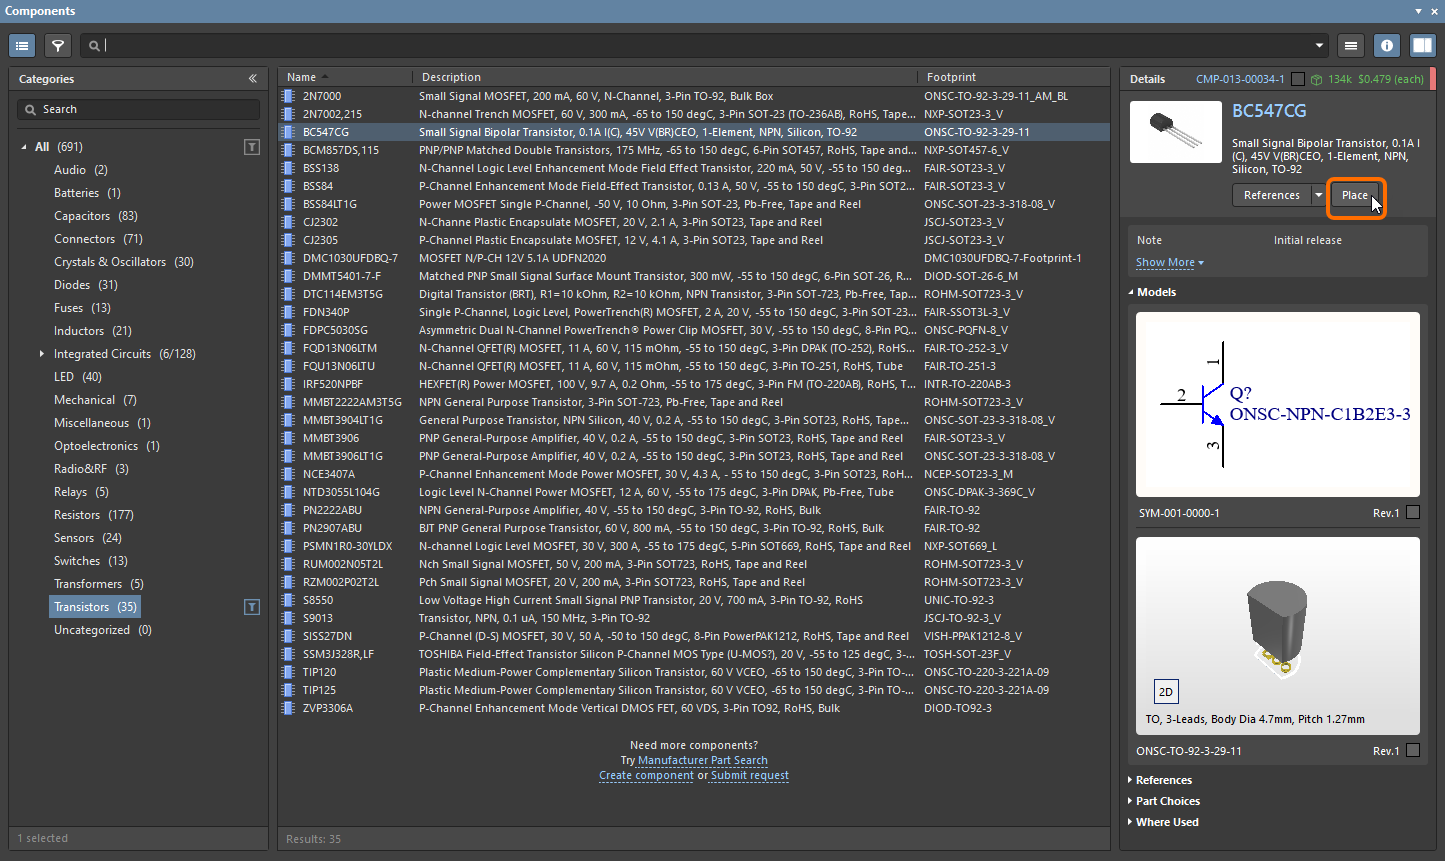Screen dimensions: 1445x861
Task: Click the BC547CG transistor photo thumbnail
Action: 1176,132
